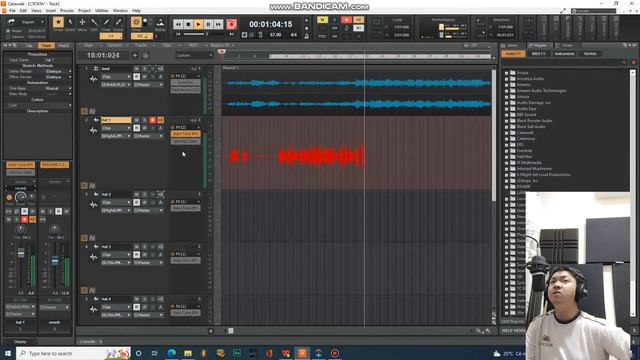640x360 pixels.
Task: Pause the transport
Action: 208,24
